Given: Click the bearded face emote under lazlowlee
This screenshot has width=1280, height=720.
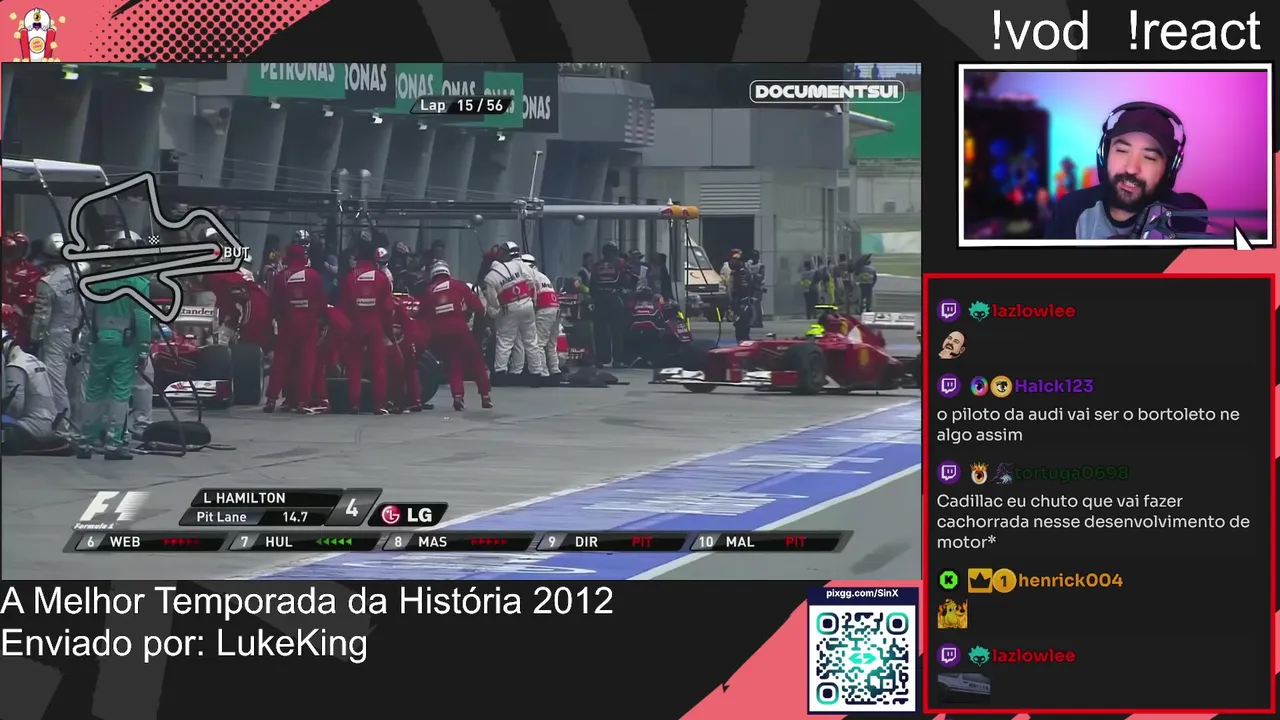Looking at the screenshot, I should coord(952,345).
